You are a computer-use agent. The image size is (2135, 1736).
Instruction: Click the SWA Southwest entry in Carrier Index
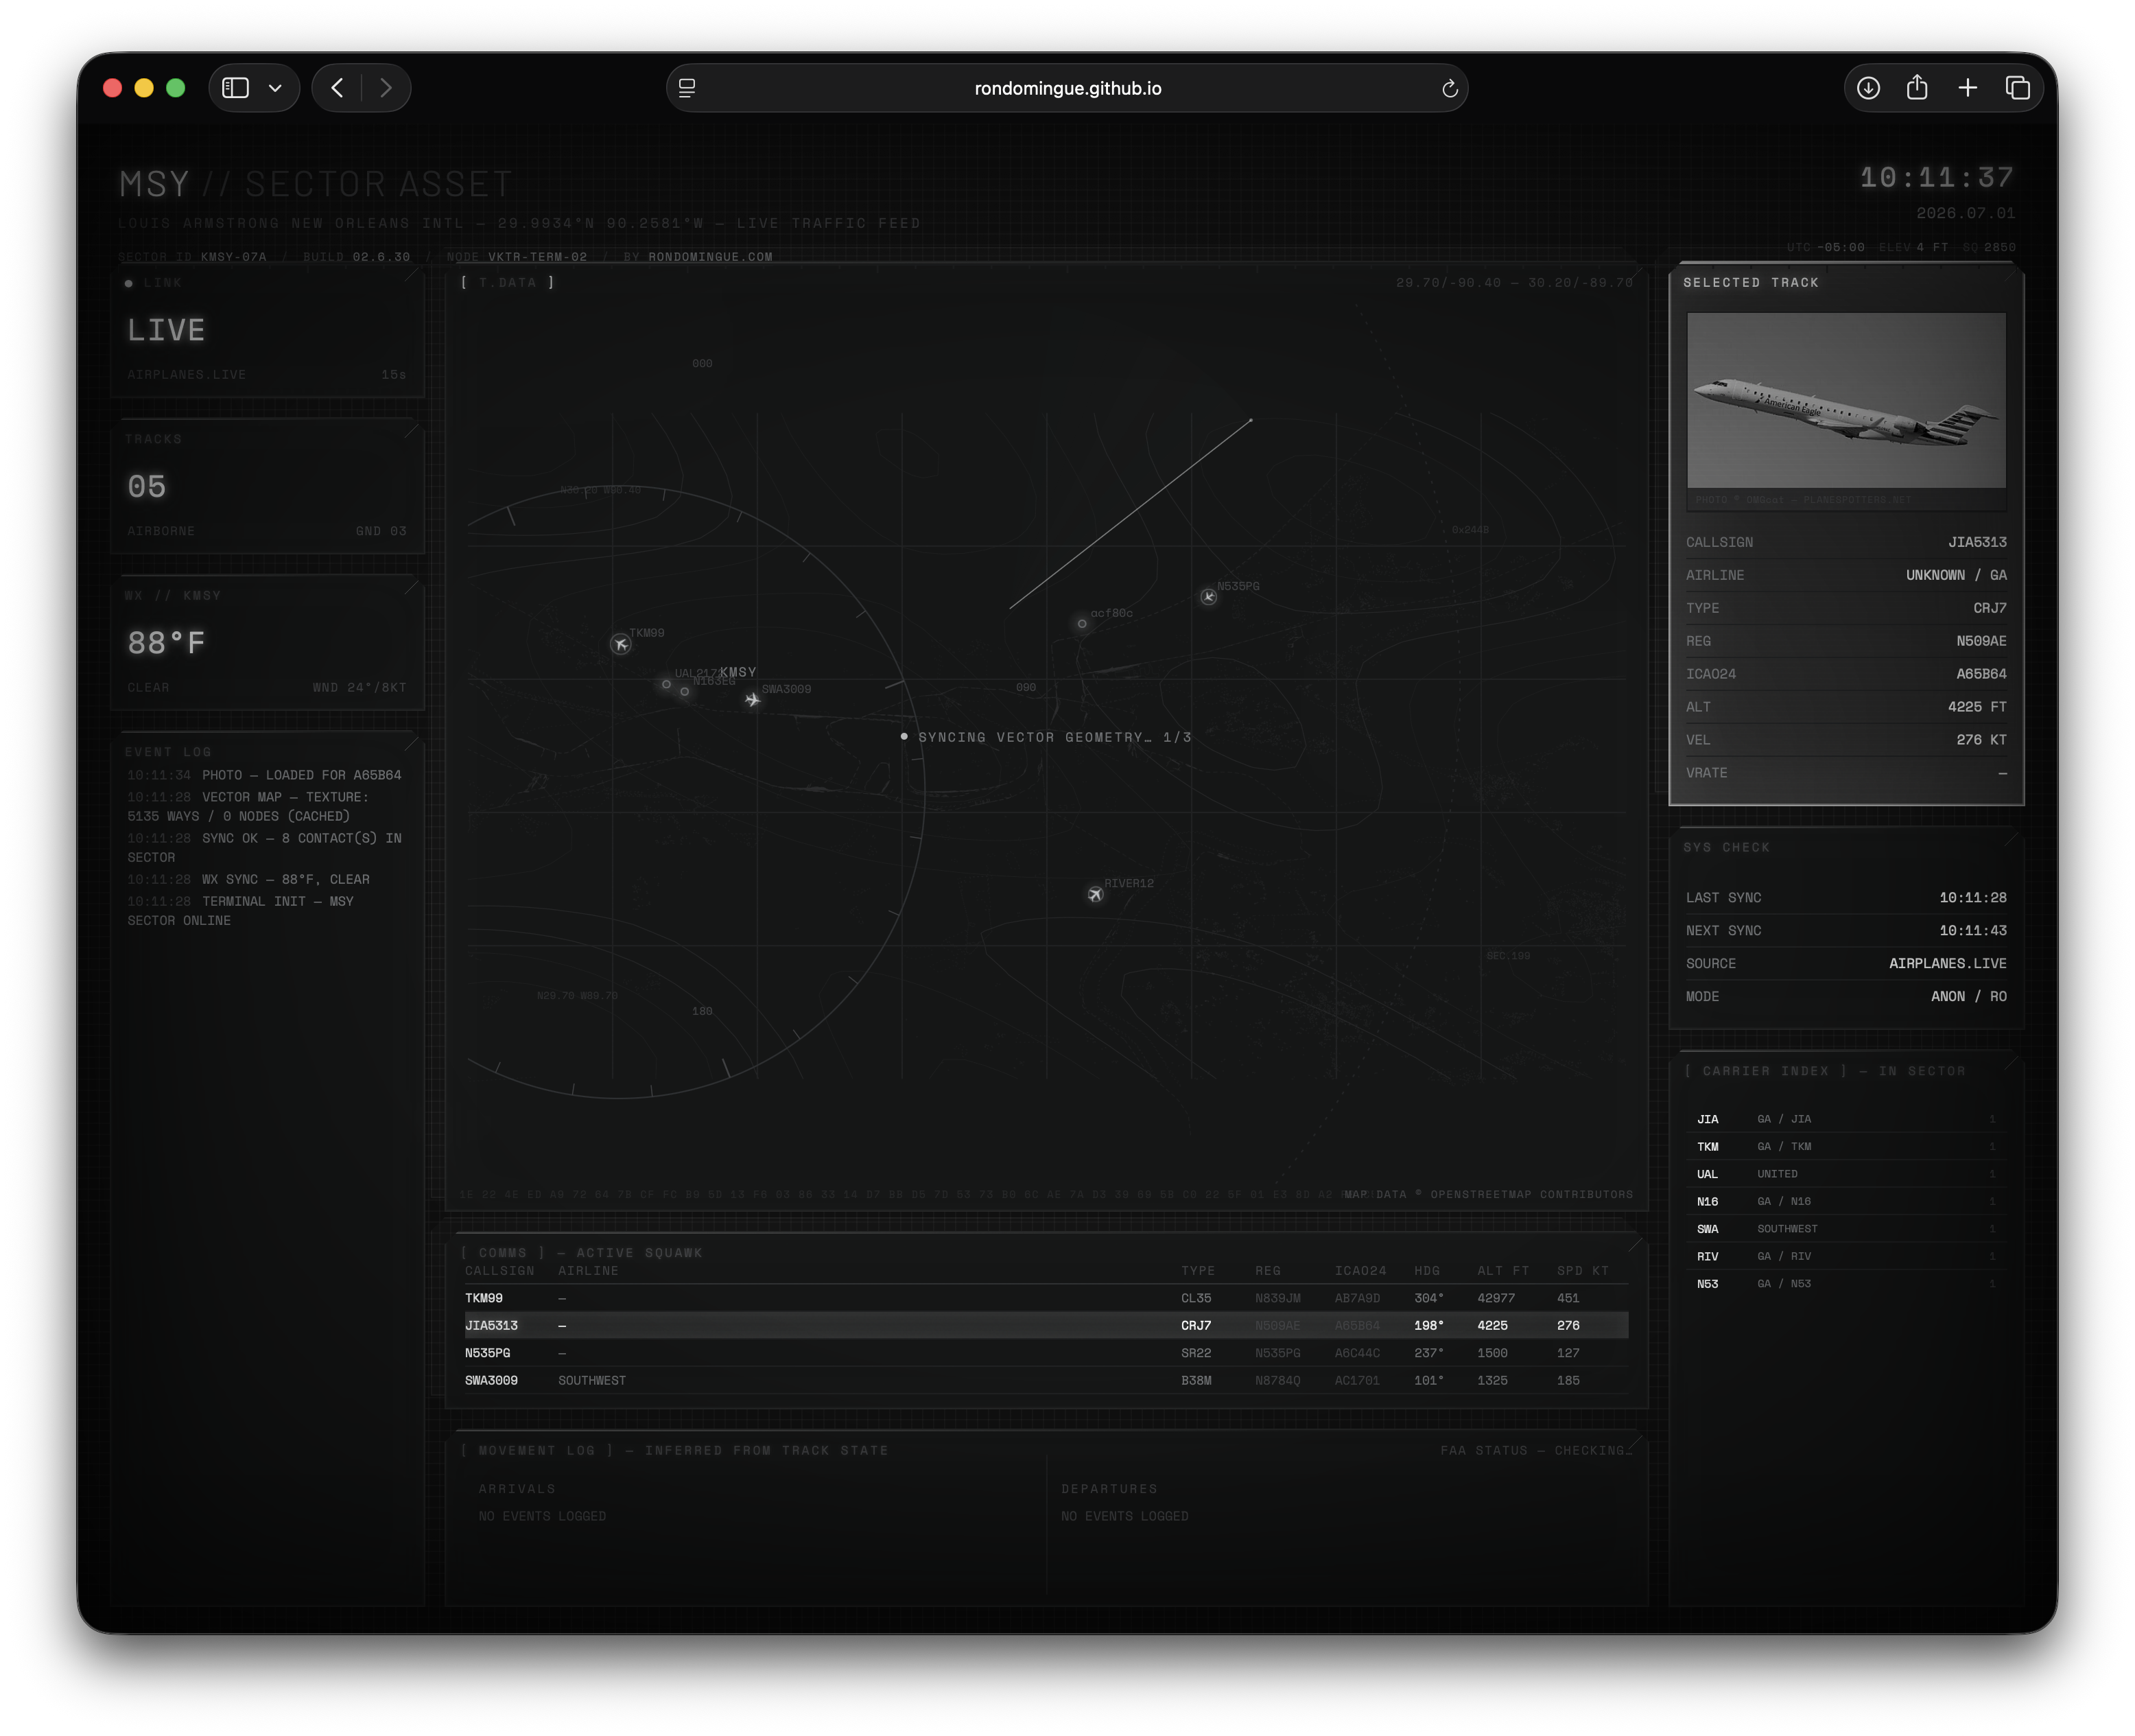[x=1846, y=1229]
